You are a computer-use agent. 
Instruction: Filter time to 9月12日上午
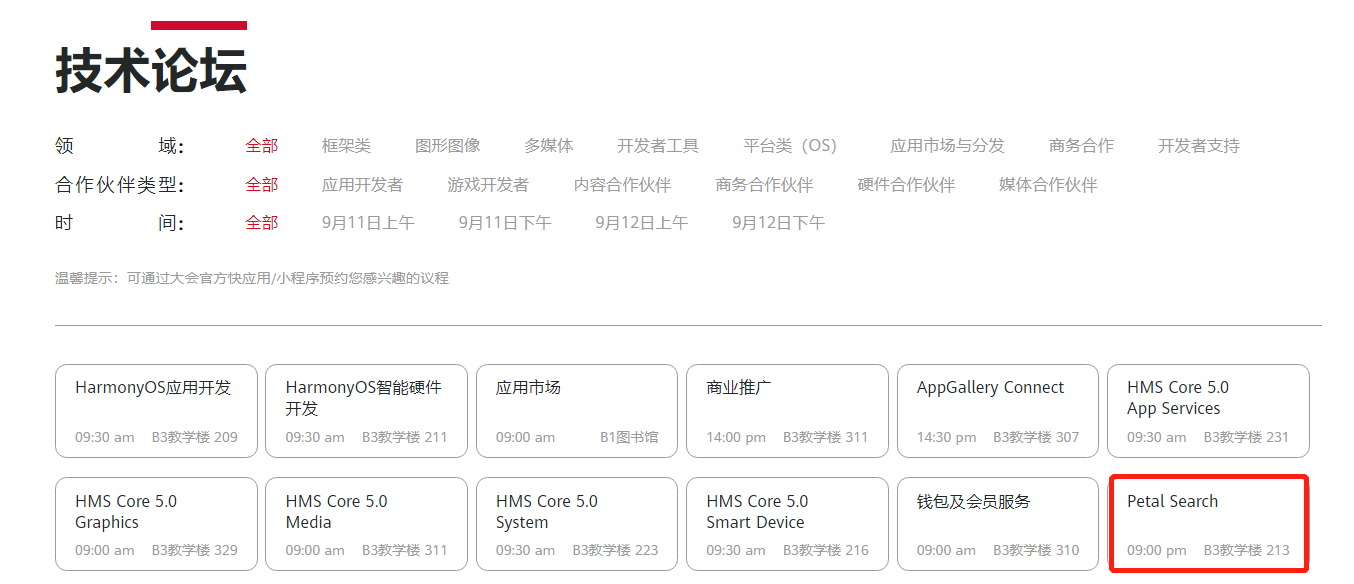642,223
